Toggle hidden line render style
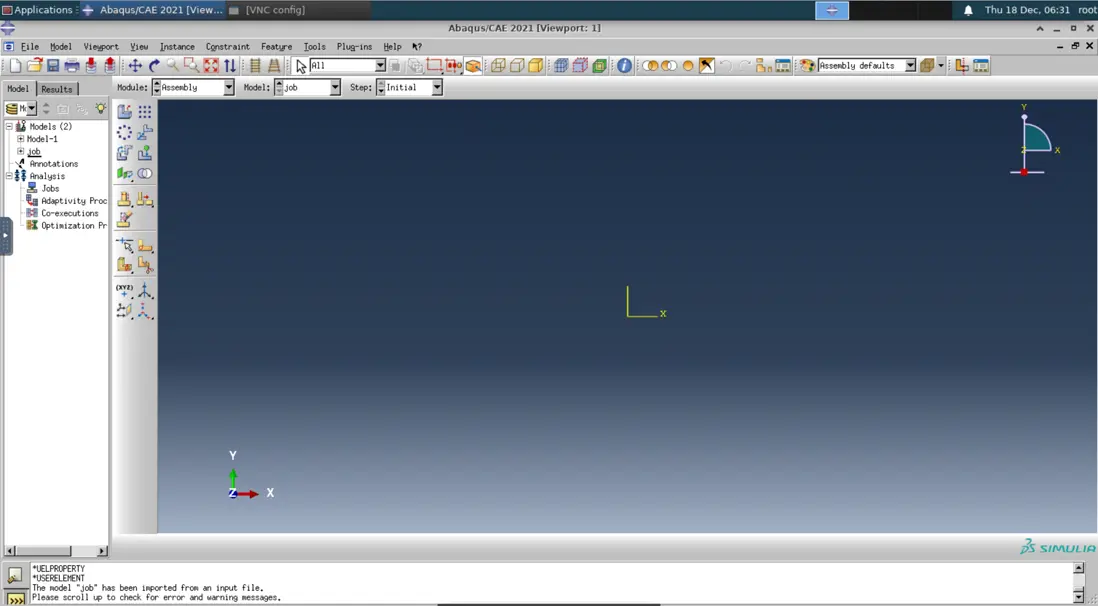The width and height of the screenshot is (1098, 606). click(x=517, y=66)
